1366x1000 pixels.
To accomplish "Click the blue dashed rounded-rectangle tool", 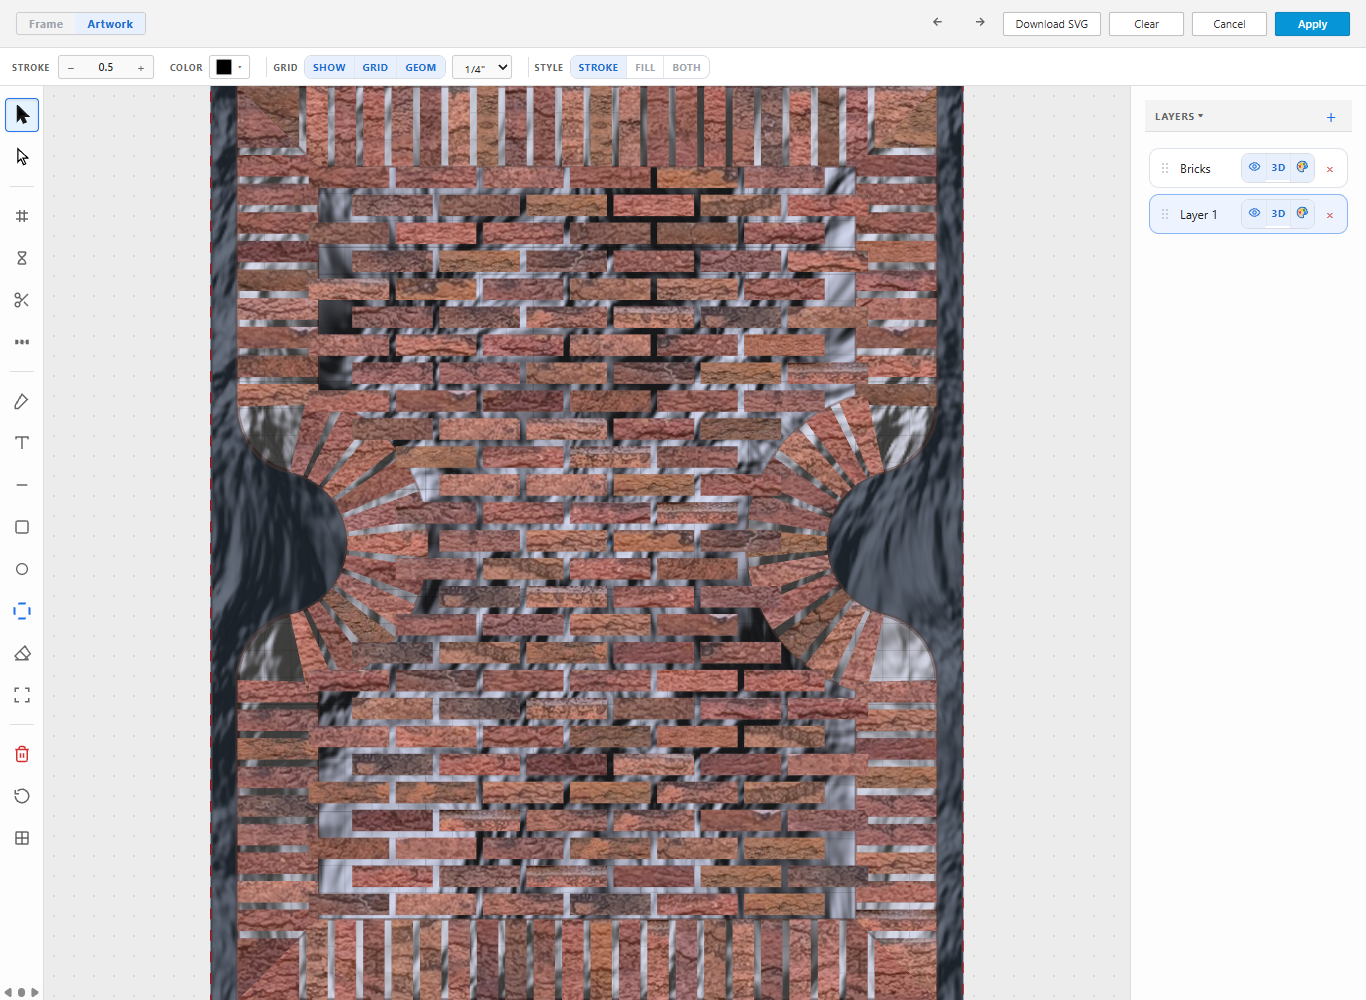I will [22, 611].
